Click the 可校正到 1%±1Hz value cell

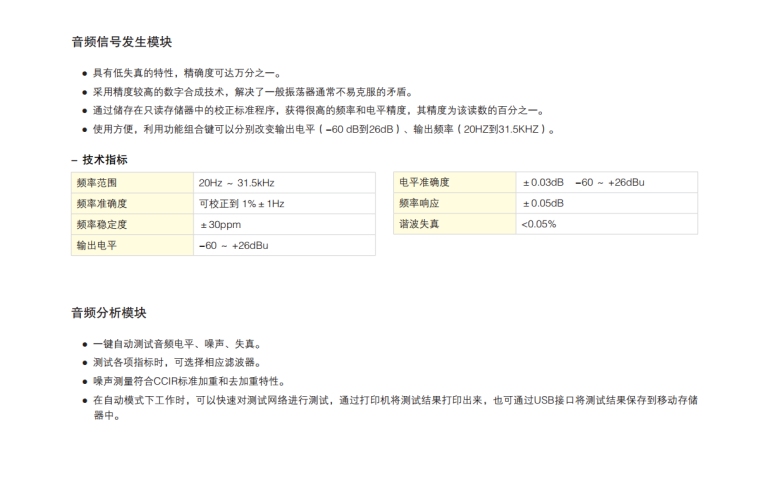(284, 204)
